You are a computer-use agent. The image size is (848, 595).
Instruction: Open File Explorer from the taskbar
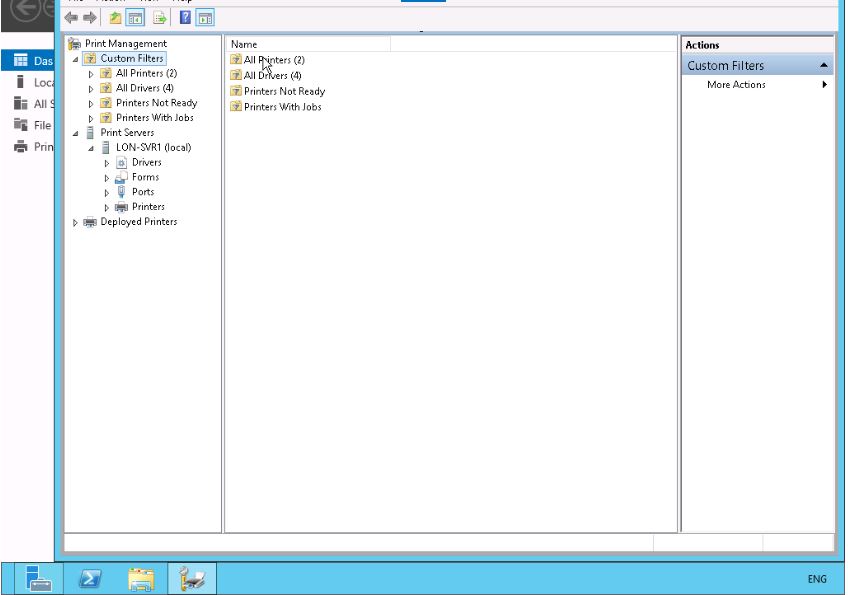click(x=141, y=578)
